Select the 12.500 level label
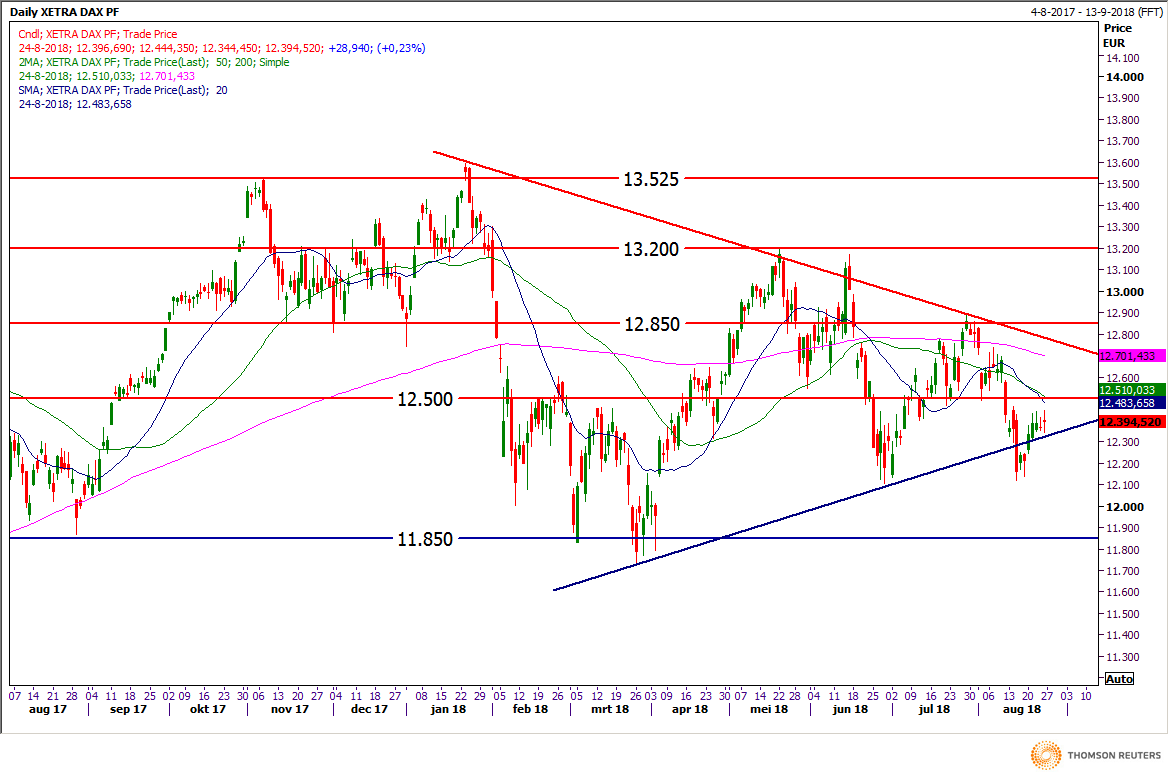This screenshot has width=1169, height=774. coord(425,400)
